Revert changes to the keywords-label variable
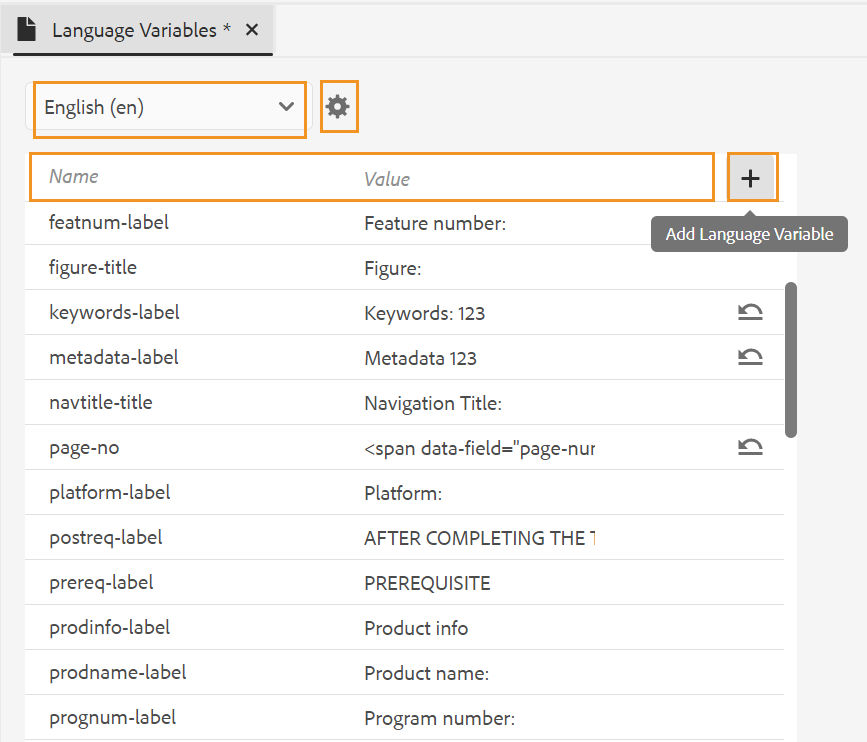Image resolution: width=867 pixels, height=742 pixels. click(x=750, y=312)
